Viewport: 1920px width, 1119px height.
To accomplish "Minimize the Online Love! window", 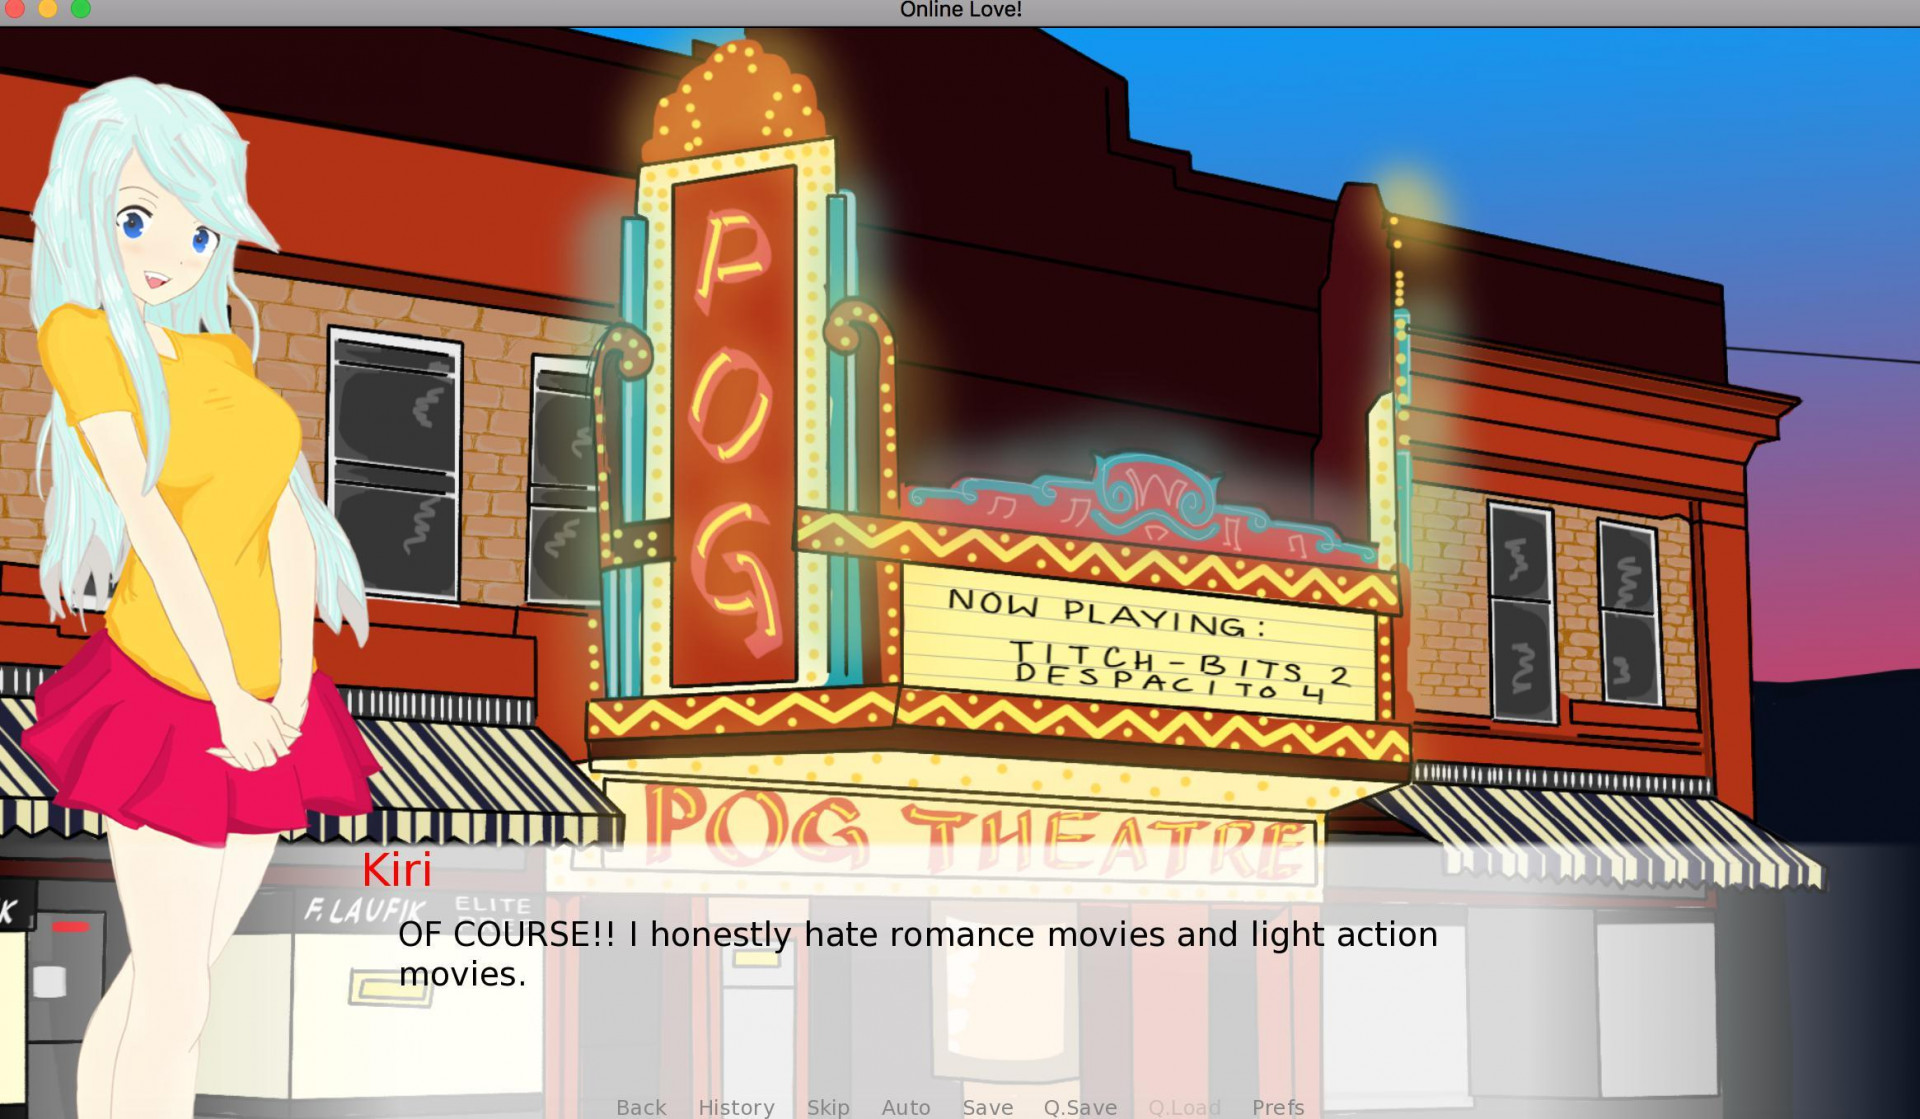I will pos(47,9).
